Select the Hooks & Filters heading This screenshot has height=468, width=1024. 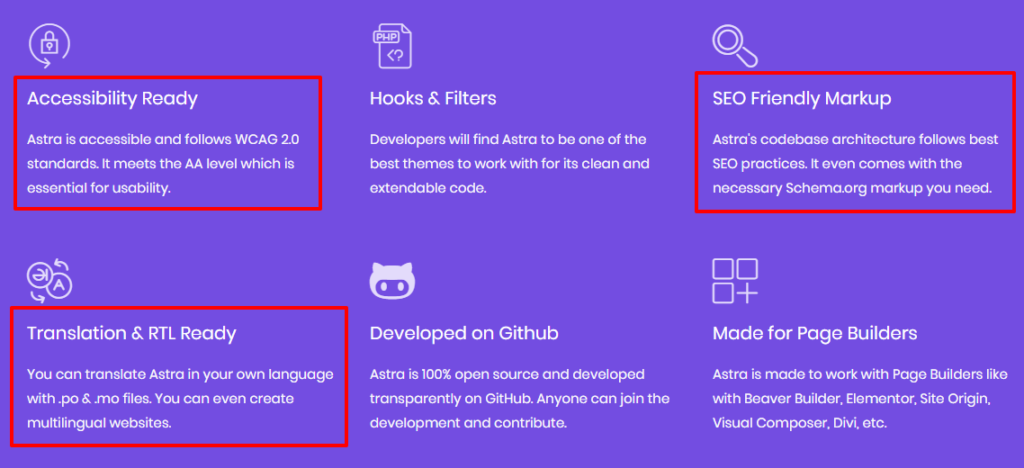[433, 99]
